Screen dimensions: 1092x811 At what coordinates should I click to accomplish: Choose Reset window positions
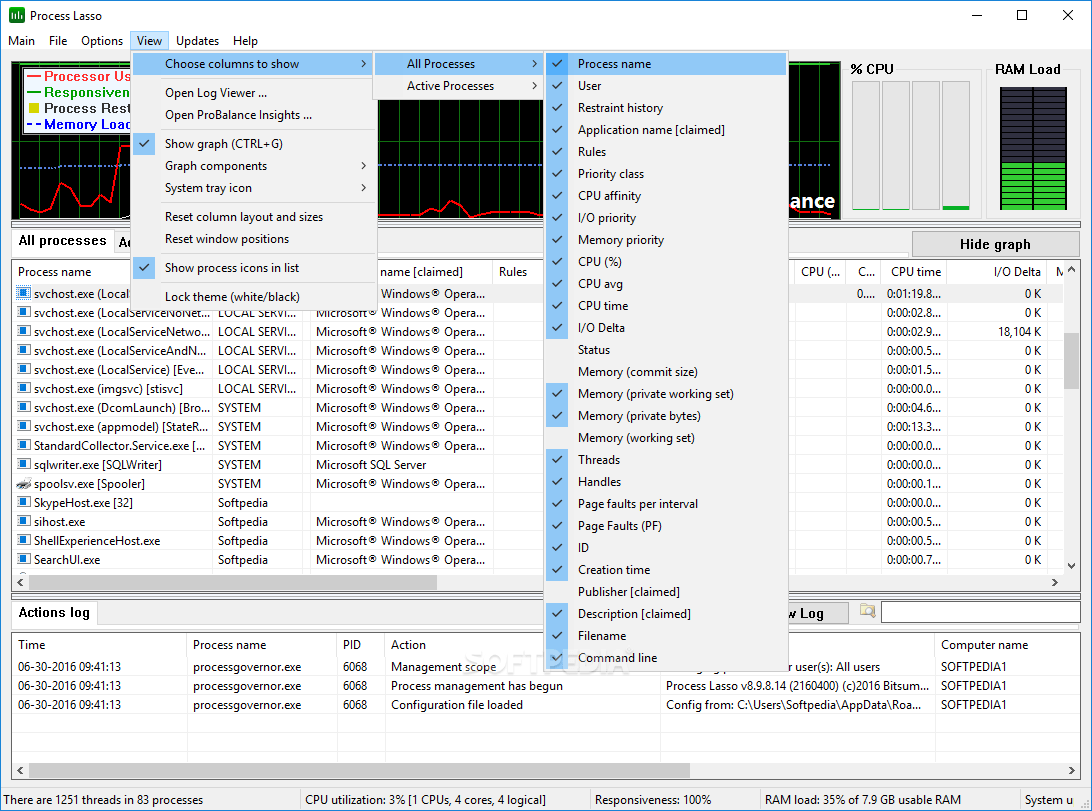254,239
